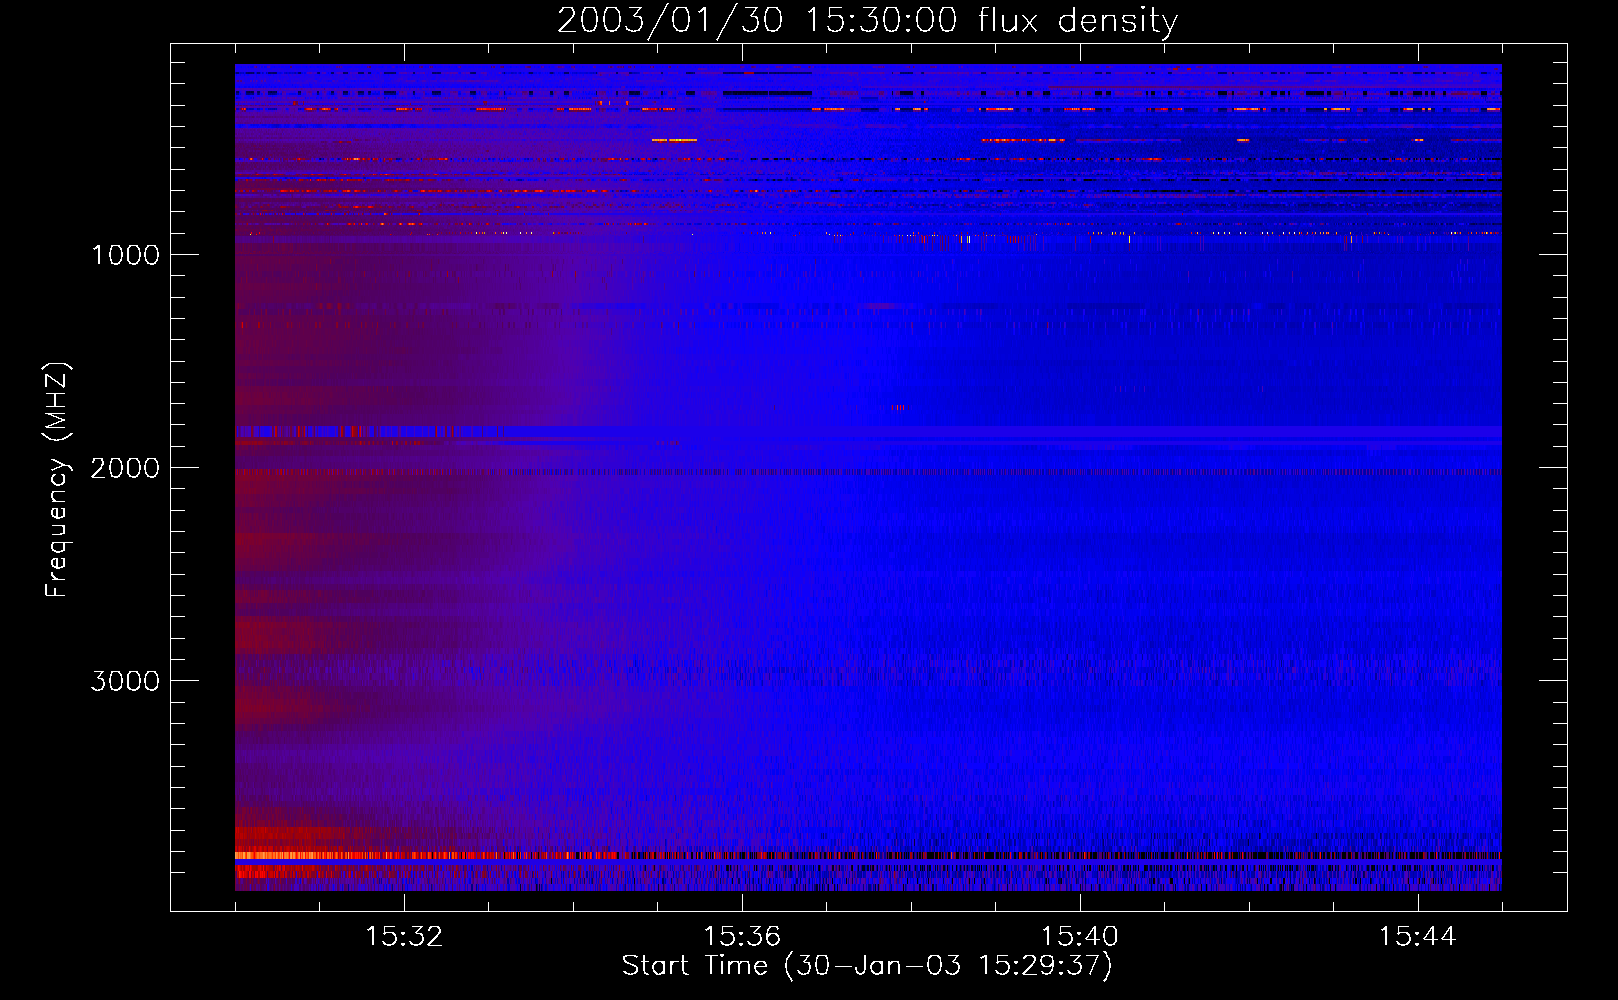Click the 'Frequency (MHZ)' axis label
The height and width of the screenshot is (1000, 1618).
pyautogui.click(x=57, y=480)
